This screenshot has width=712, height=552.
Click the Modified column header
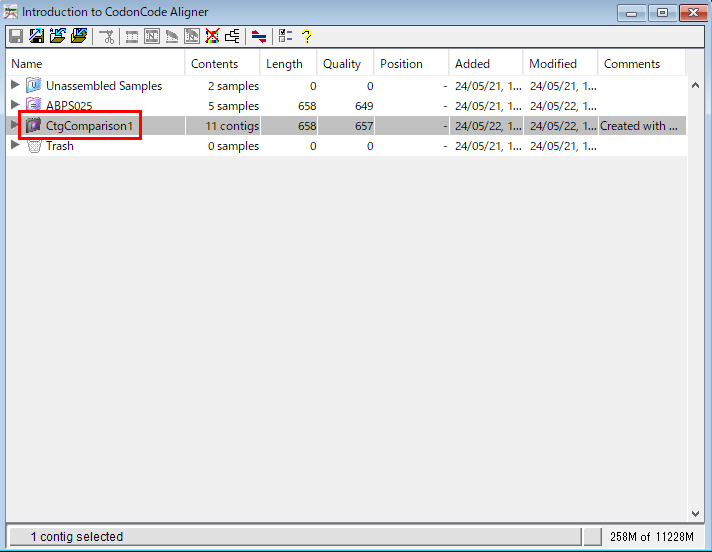(x=560, y=64)
